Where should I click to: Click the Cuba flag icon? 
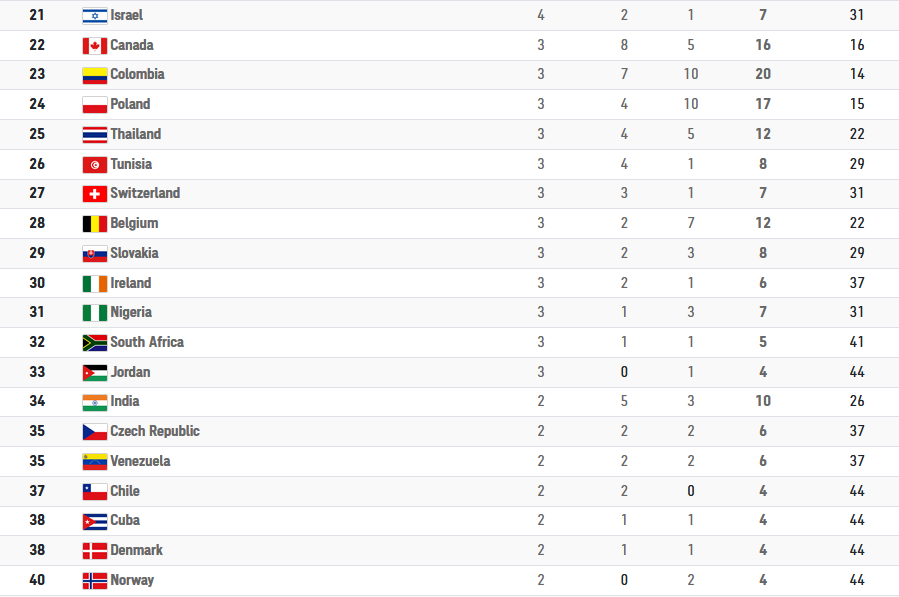coord(95,522)
